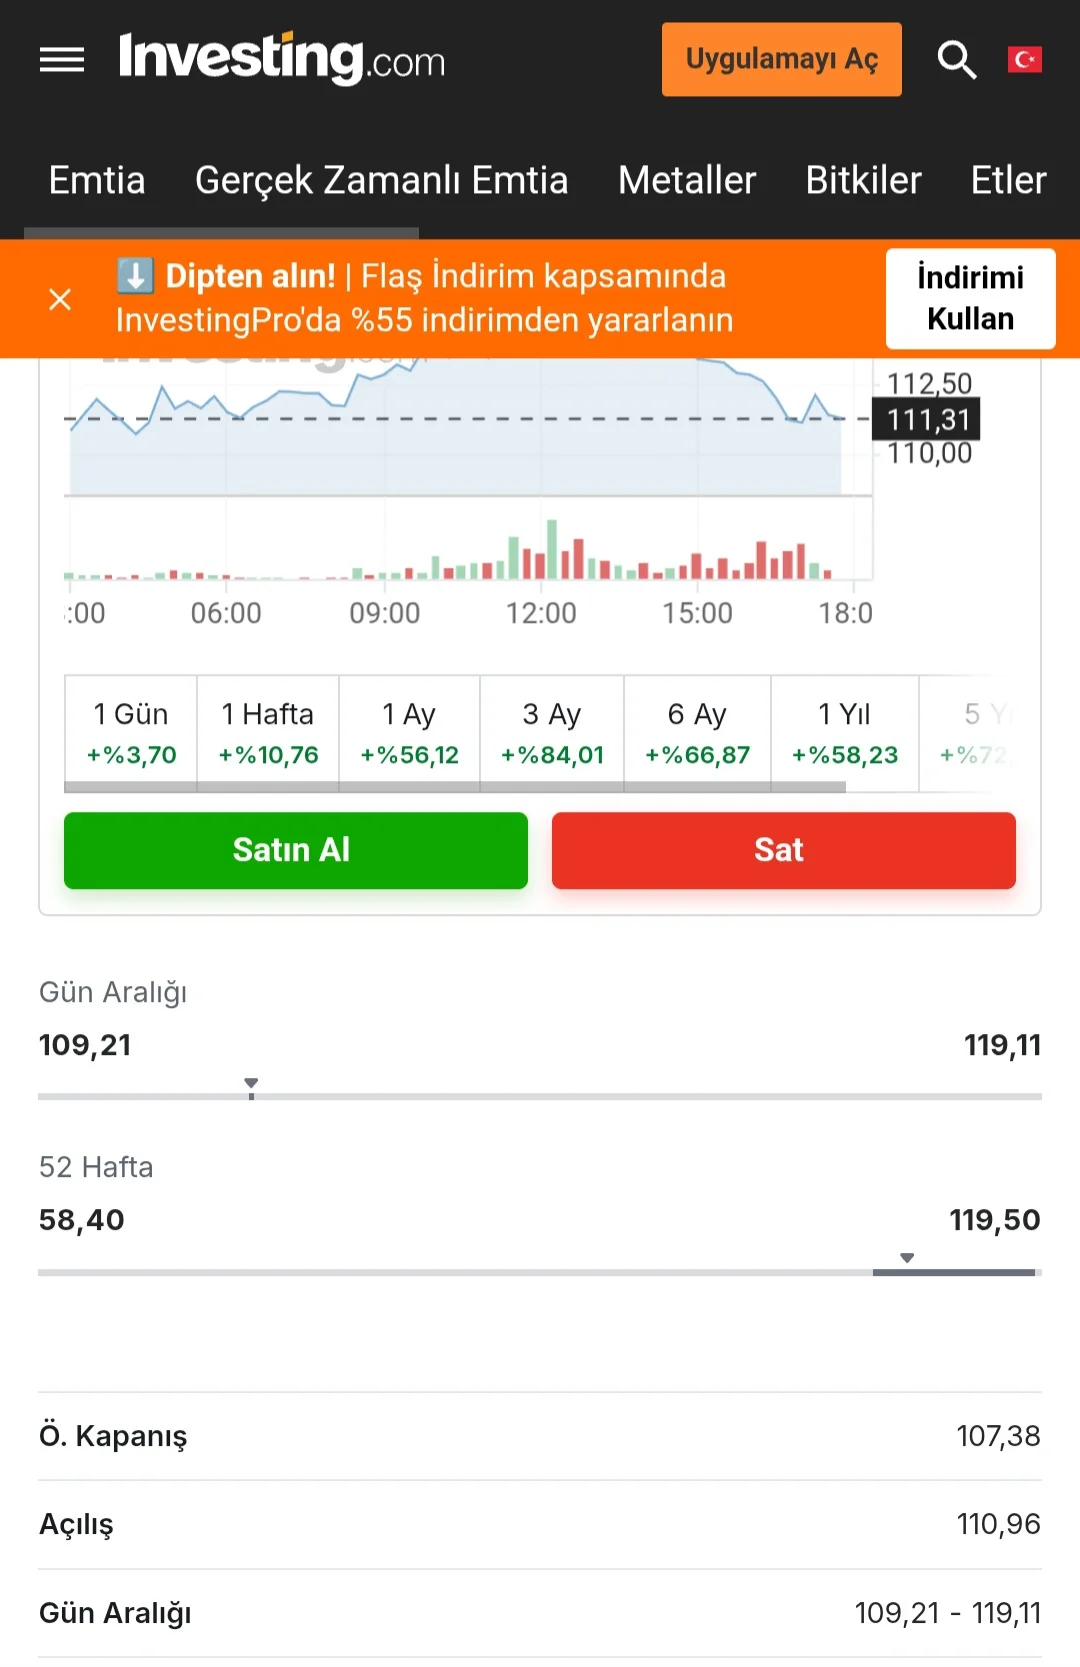Tap the Investing.com logo
1080x1667 pixels.
[x=281, y=59]
